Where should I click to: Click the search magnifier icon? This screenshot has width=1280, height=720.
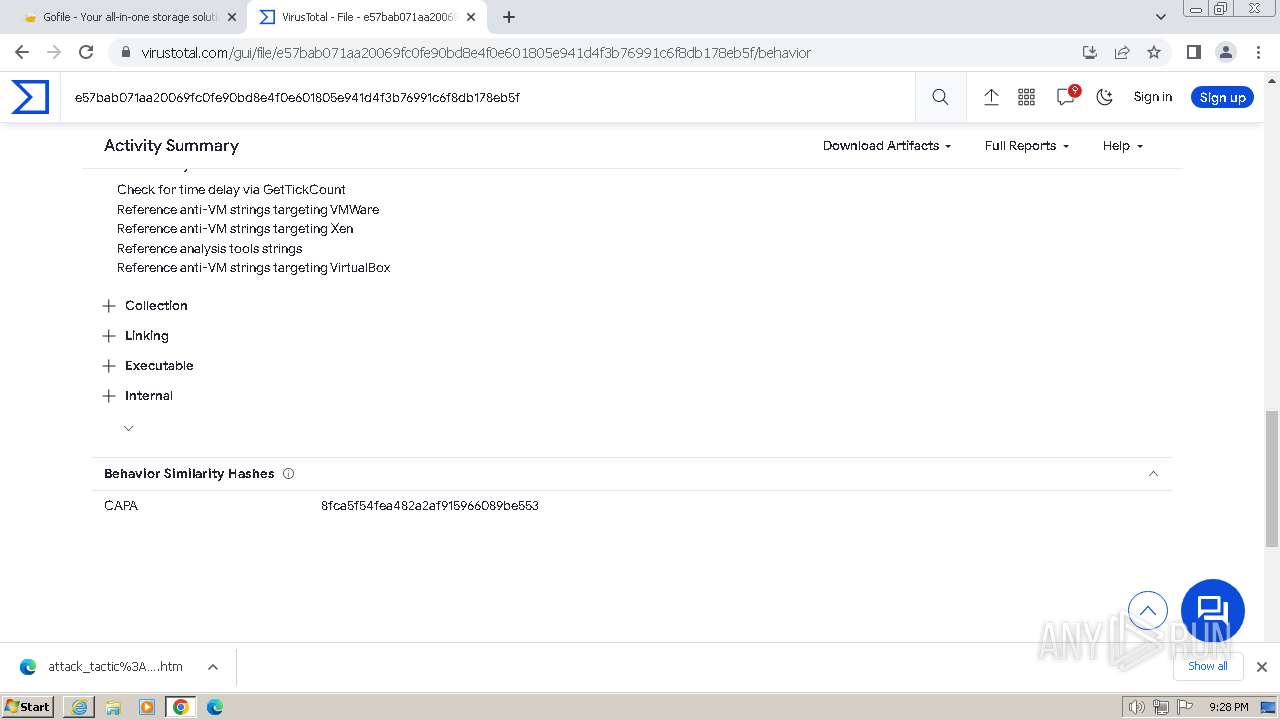pos(940,97)
